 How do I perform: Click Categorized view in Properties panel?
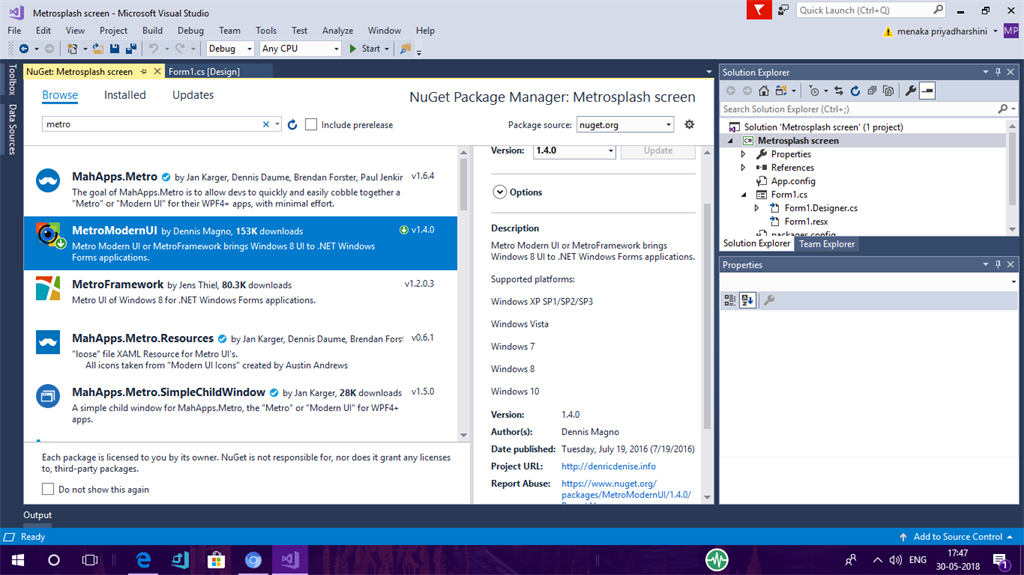tap(729, 300)
